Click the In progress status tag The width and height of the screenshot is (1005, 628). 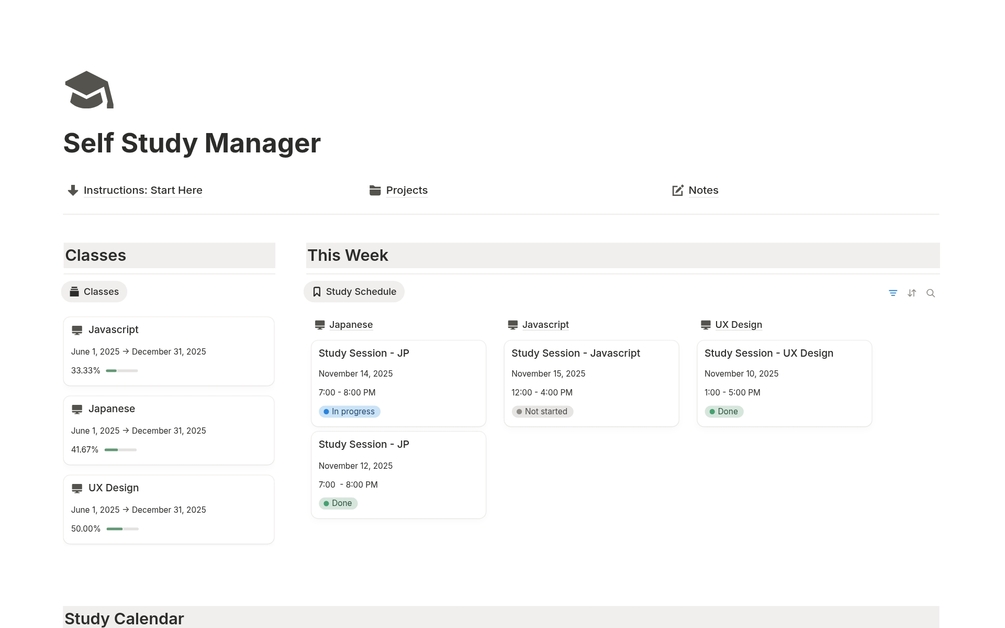350,411
